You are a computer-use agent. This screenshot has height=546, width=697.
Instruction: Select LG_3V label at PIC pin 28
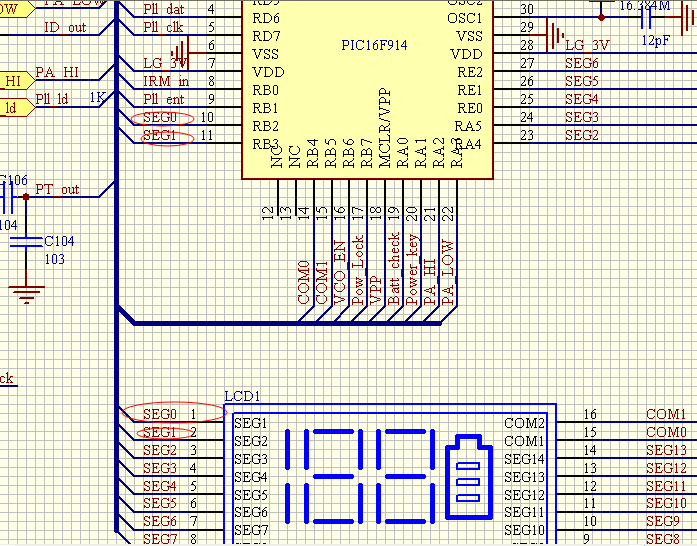(587, 45)
